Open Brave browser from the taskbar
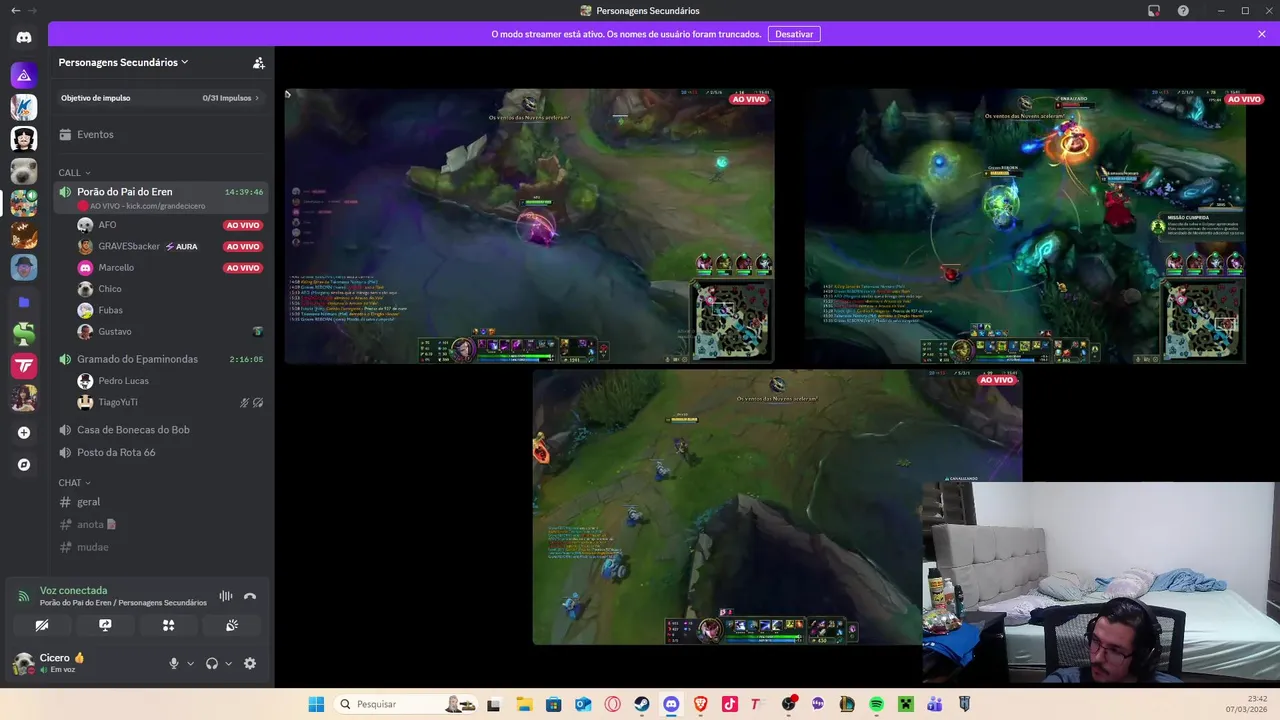This screenshot has height=720, width=1280. (700, 704)
